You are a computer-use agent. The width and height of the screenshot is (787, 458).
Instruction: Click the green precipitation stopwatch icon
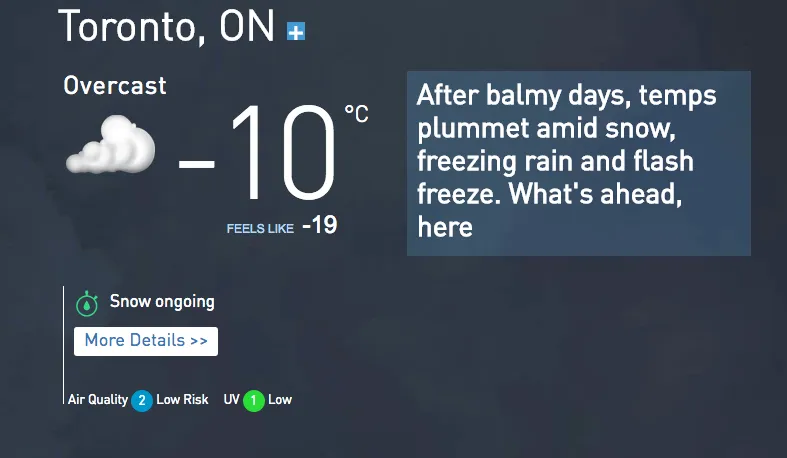pos(87,303)
